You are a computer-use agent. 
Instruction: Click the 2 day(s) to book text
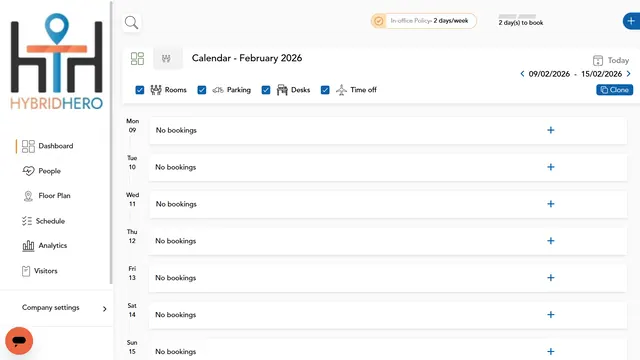point(521,23)
